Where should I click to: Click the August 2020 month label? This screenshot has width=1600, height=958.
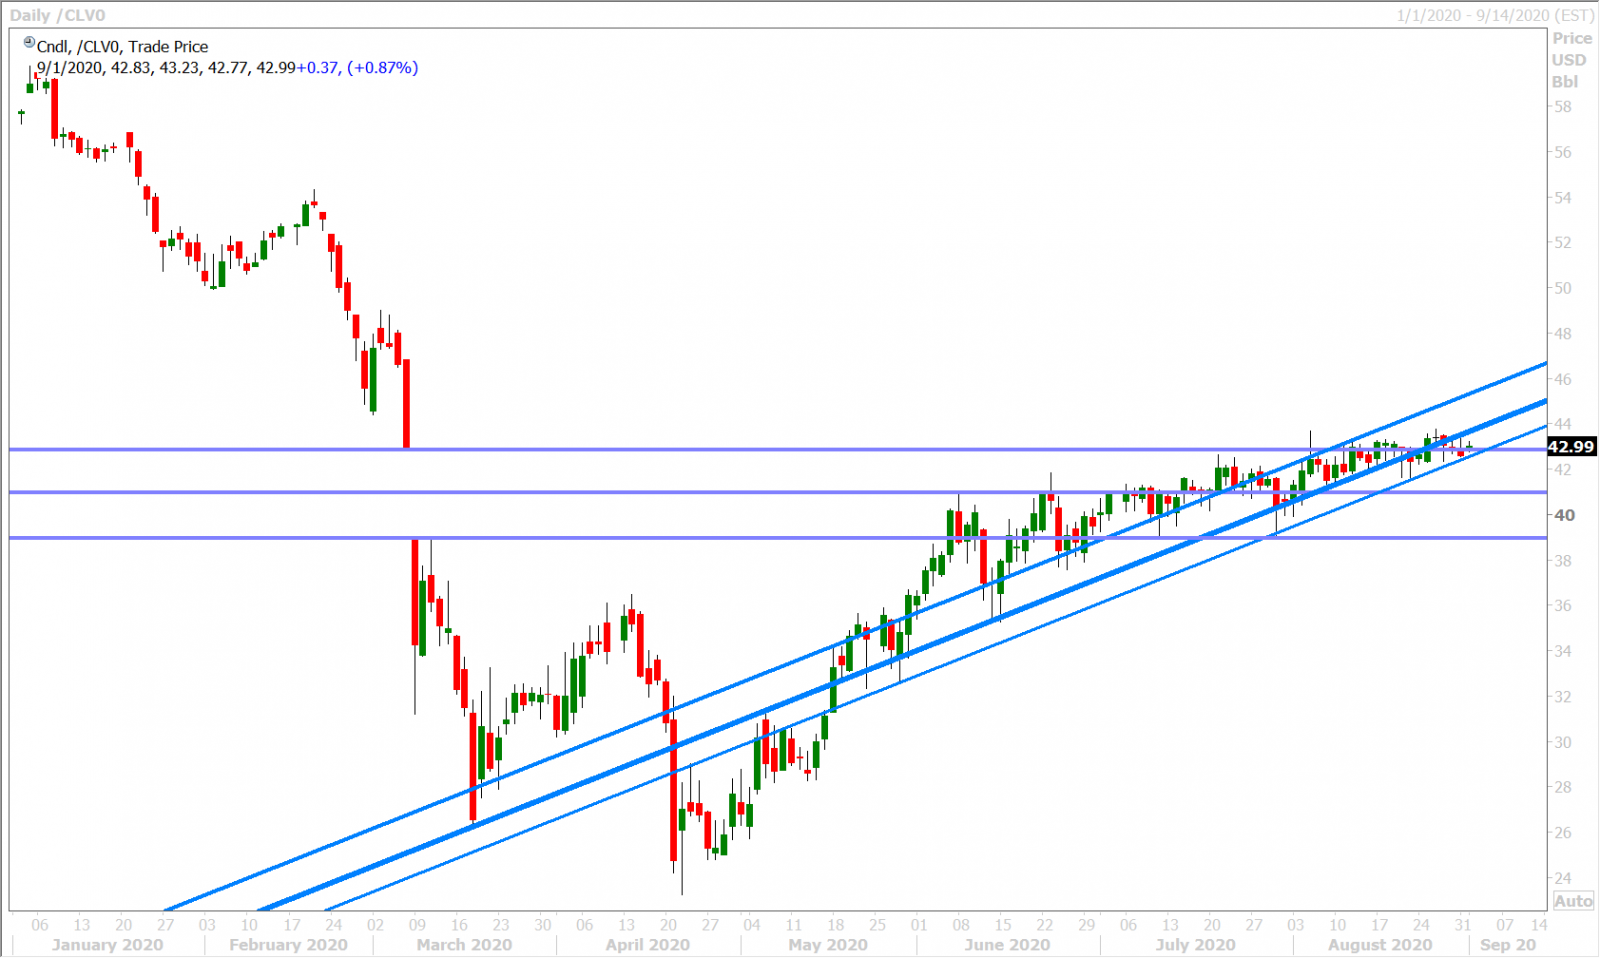pos(1380,944)
